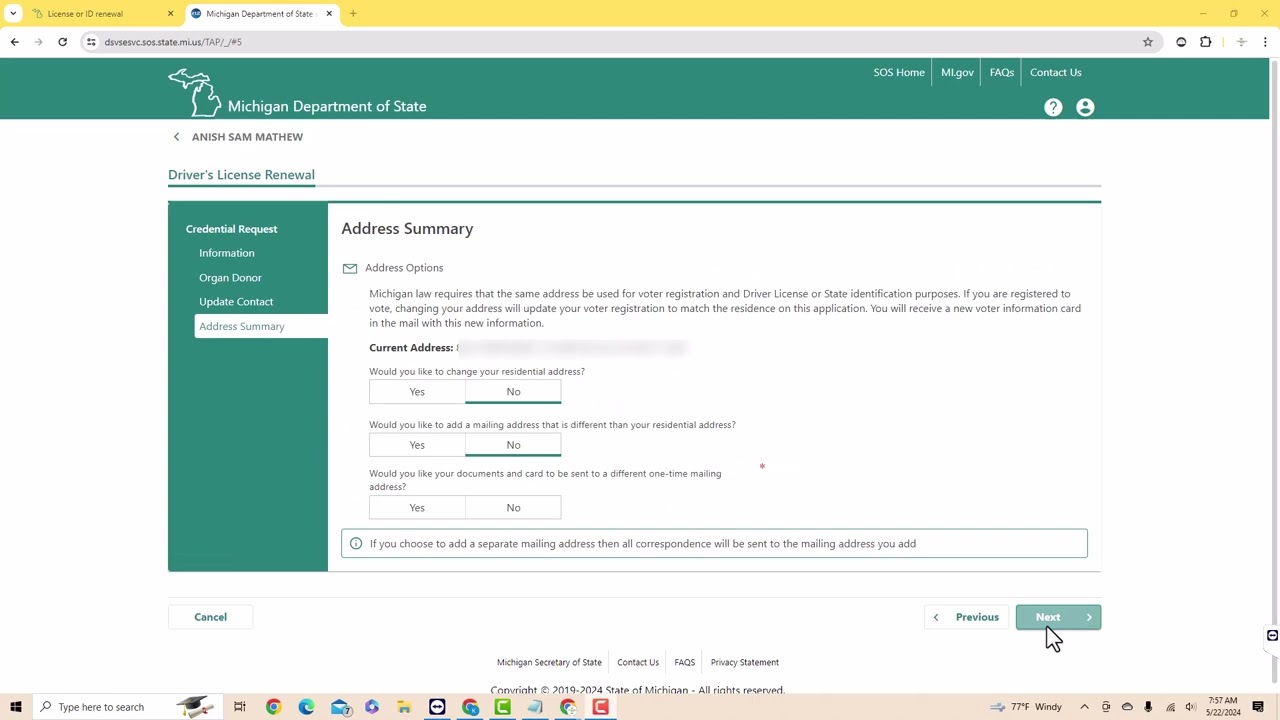Open the red Camtasia icon on the taskbar
Screen dimensions: 1280x720
(600, 707)
